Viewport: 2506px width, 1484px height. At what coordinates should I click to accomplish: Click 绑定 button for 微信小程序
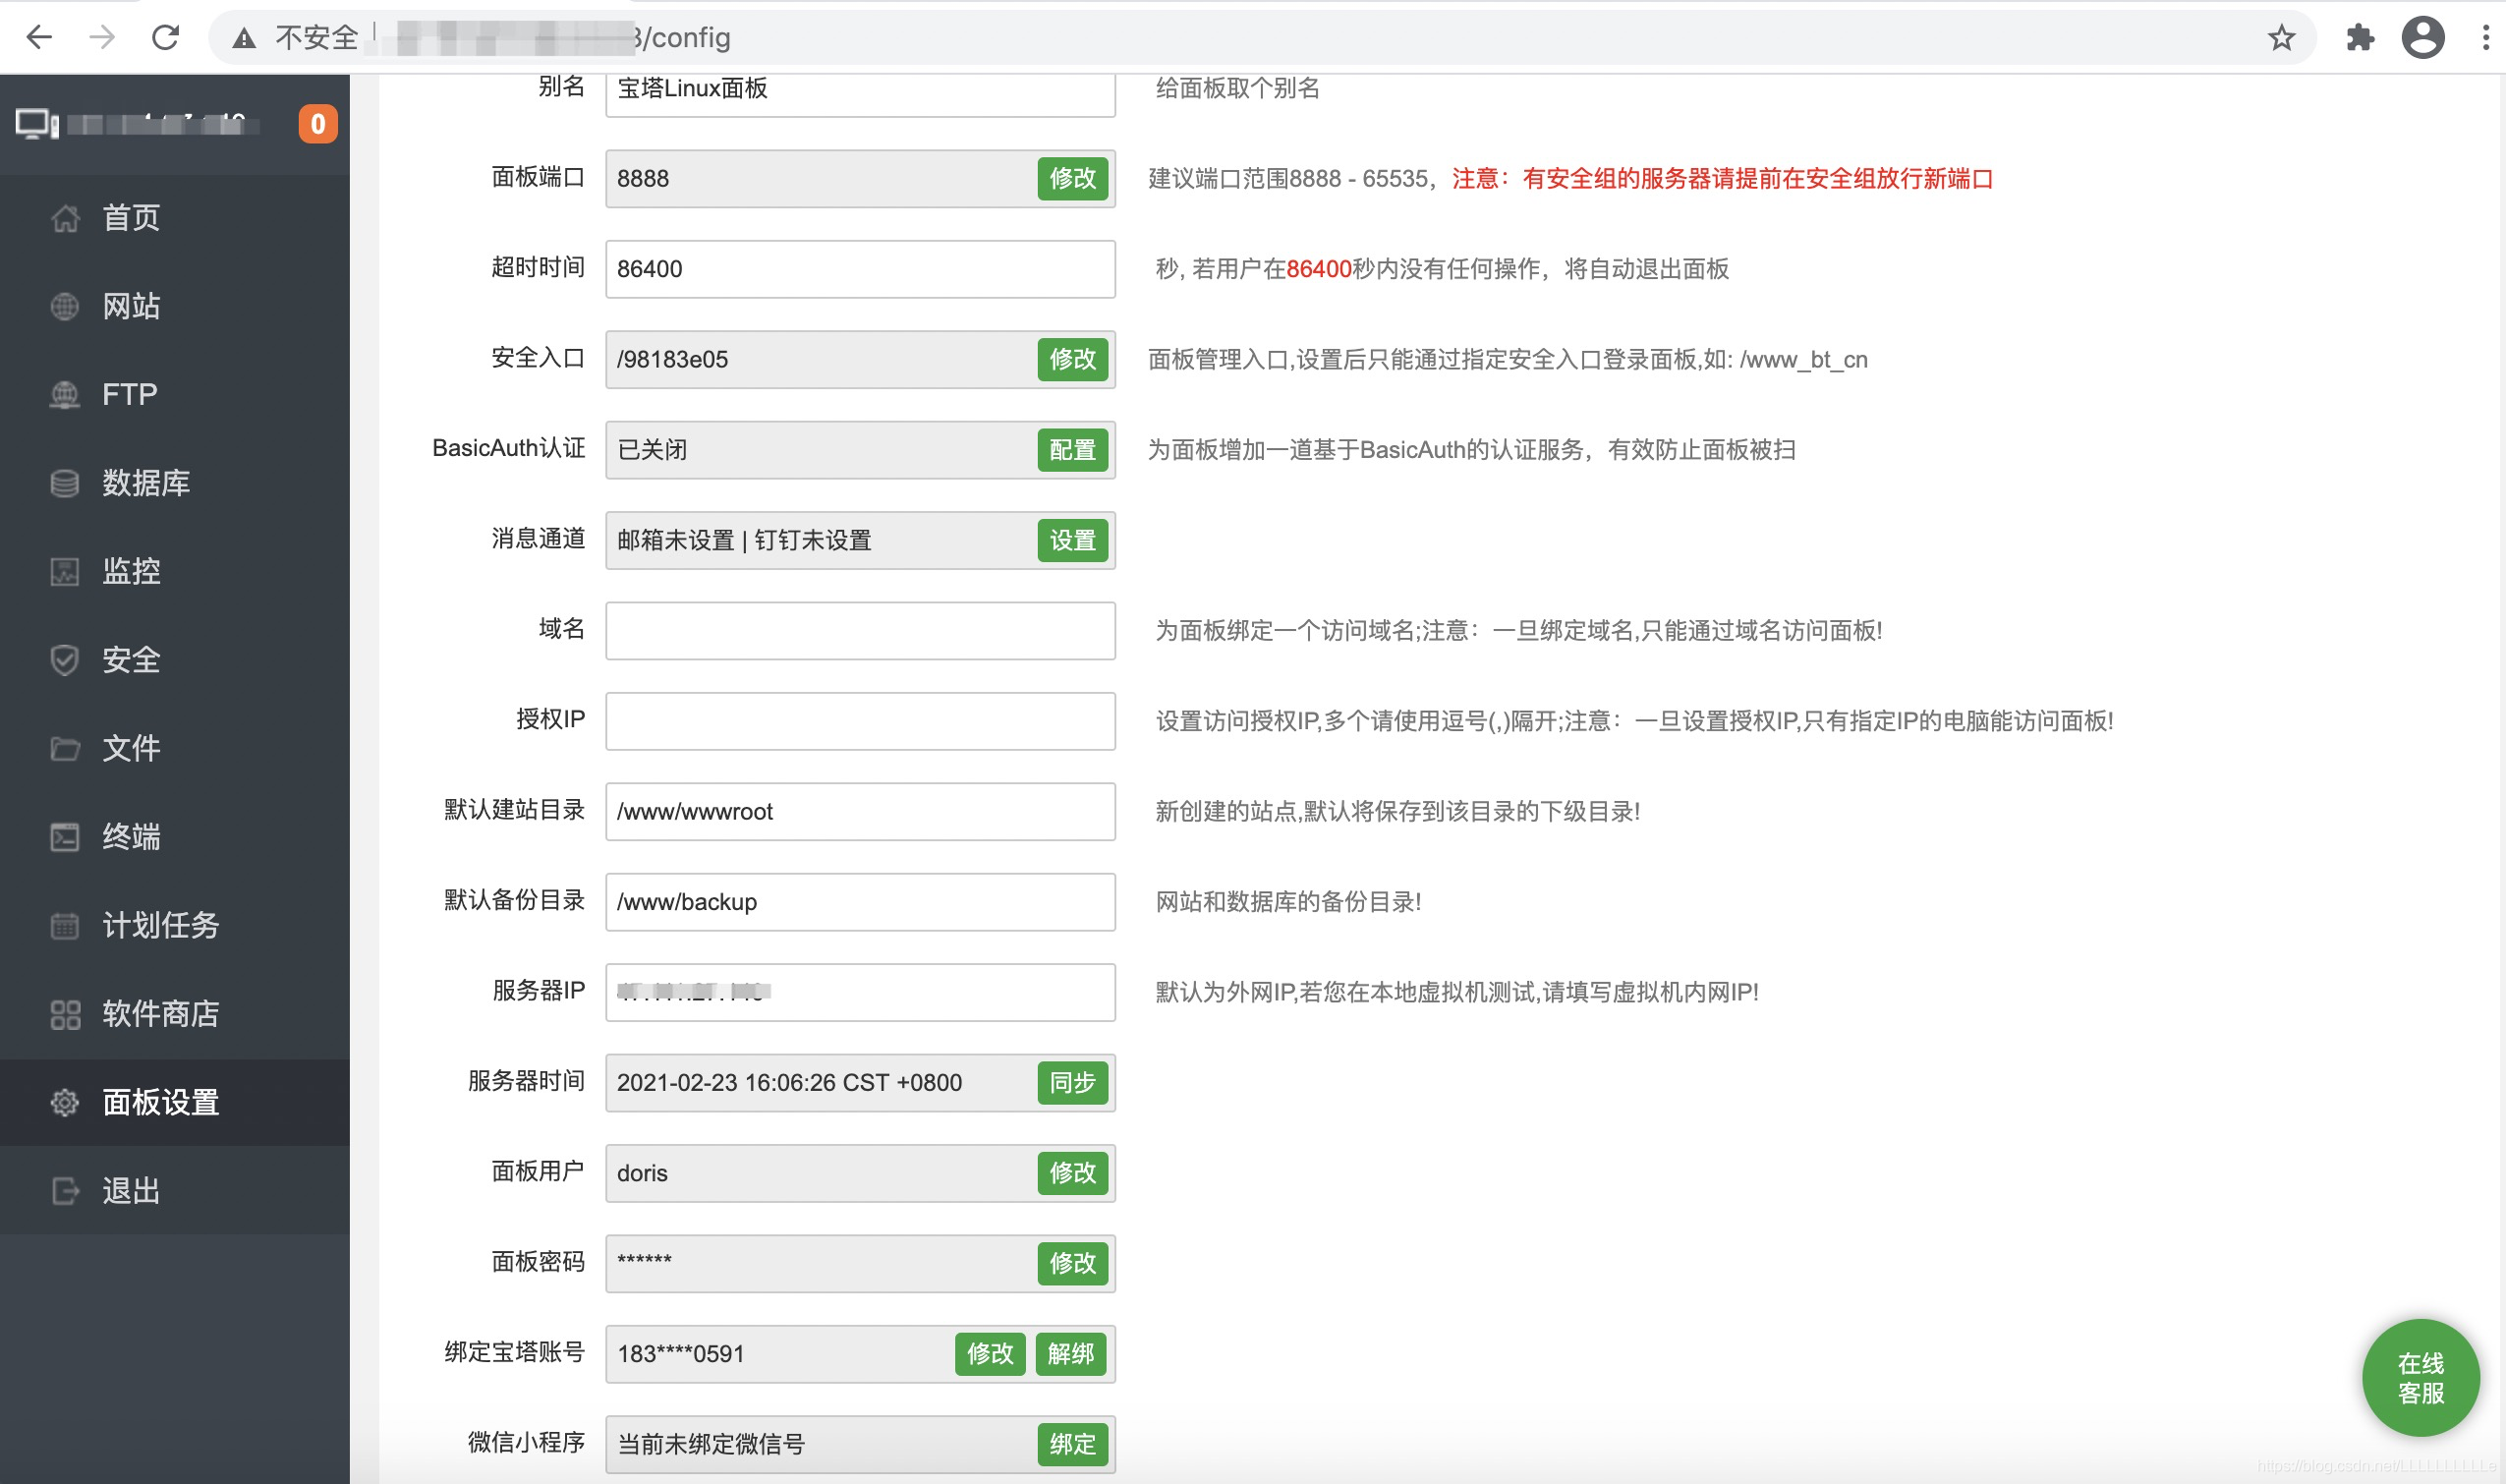tap(1072, 1445)
